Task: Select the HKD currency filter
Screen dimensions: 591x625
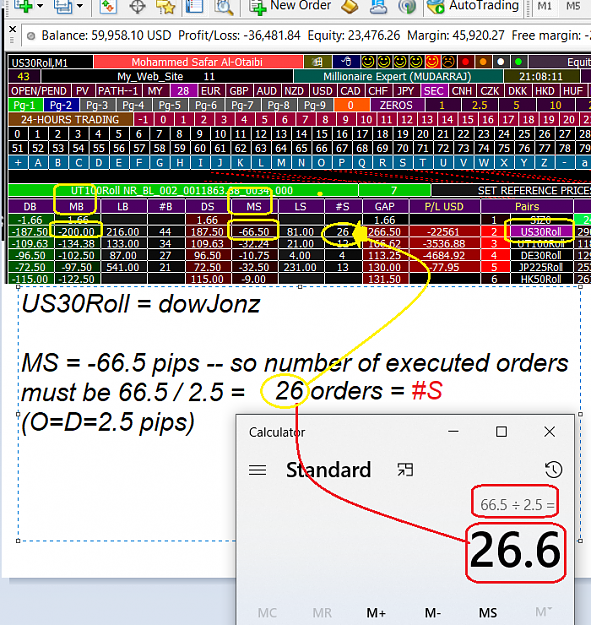Action: click(545, 90)
